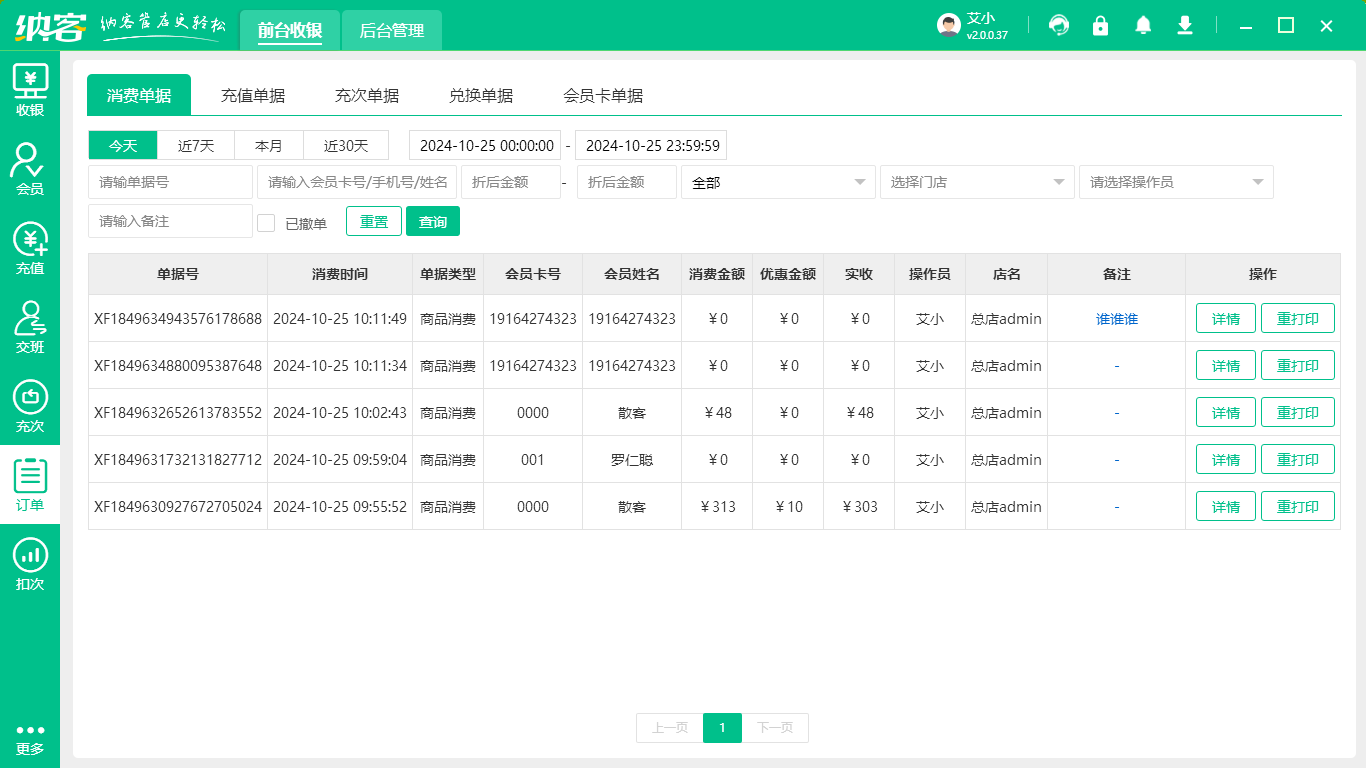
Task: Click 重打印 for the 09:55:52 order
Action: pyautogui.click(x=1298, y=507)
